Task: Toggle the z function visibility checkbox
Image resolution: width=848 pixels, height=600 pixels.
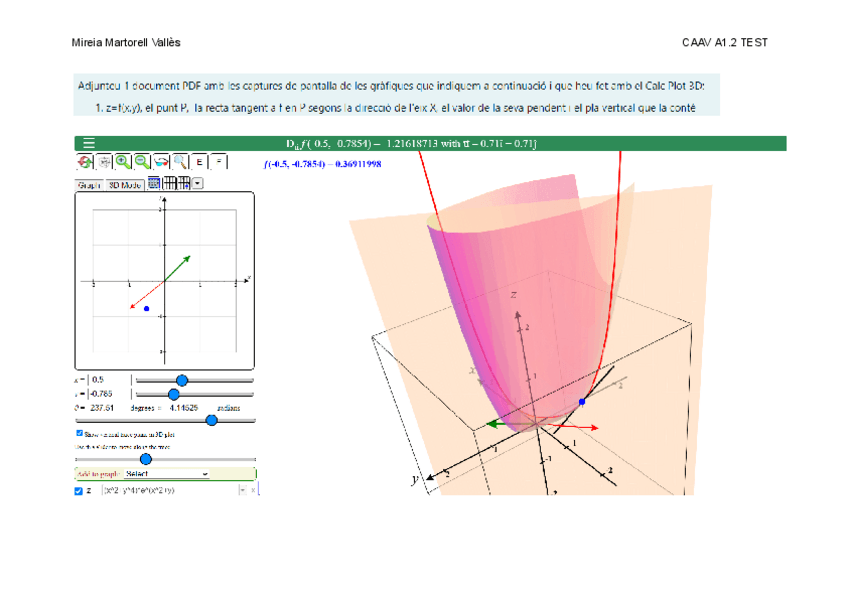Action: pyautogui.click(x=78, y=491)
